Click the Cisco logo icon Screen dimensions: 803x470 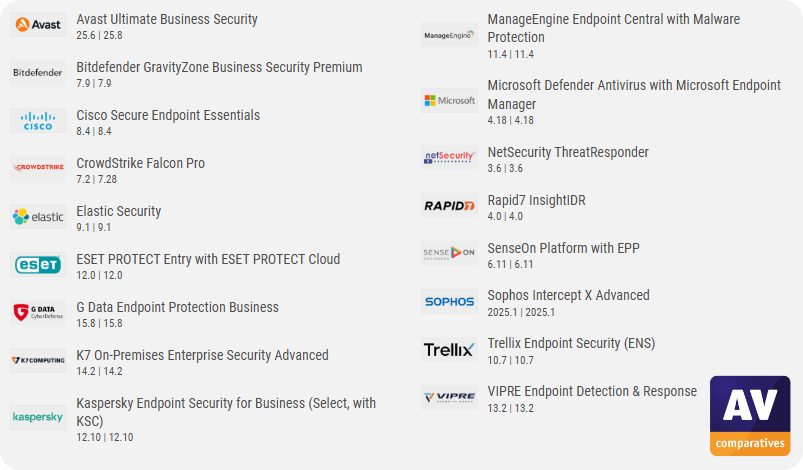pos(38,121)
